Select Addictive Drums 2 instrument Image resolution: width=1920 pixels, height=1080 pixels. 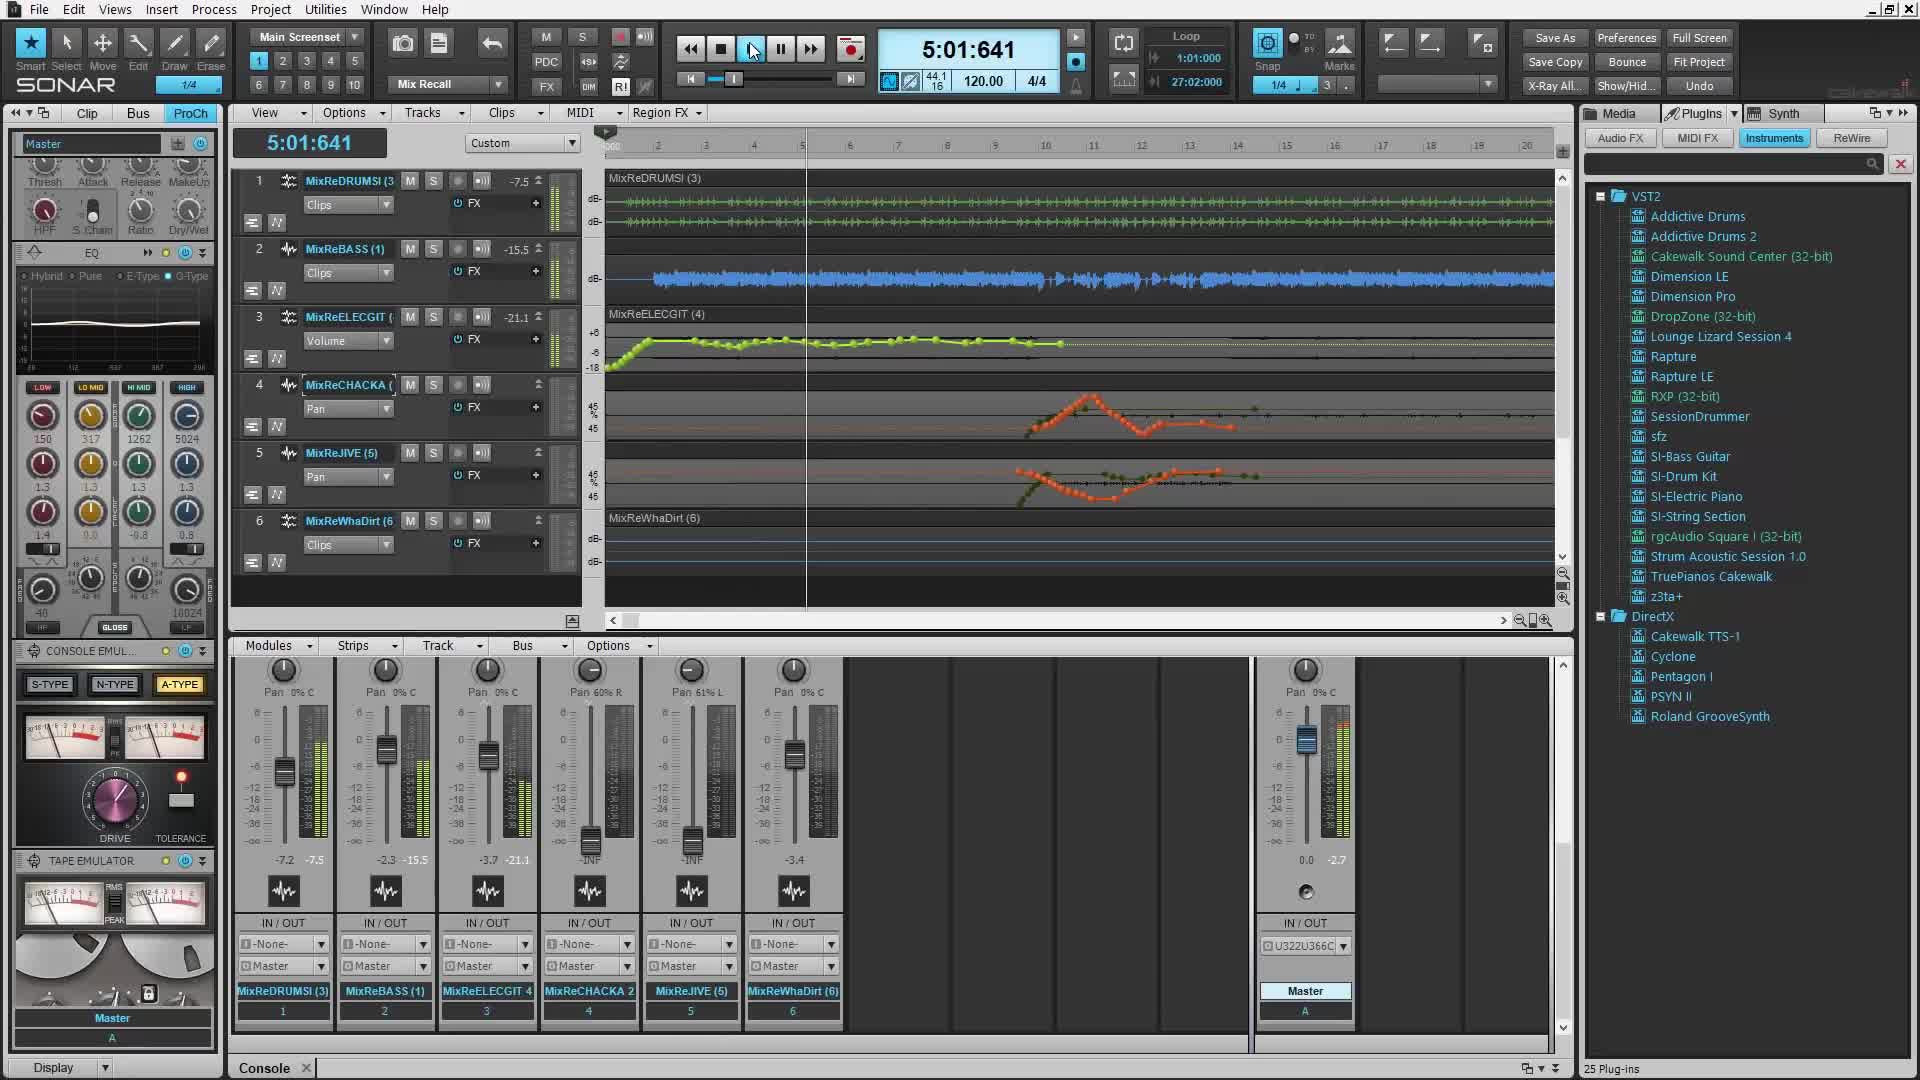pos(1703,237)
